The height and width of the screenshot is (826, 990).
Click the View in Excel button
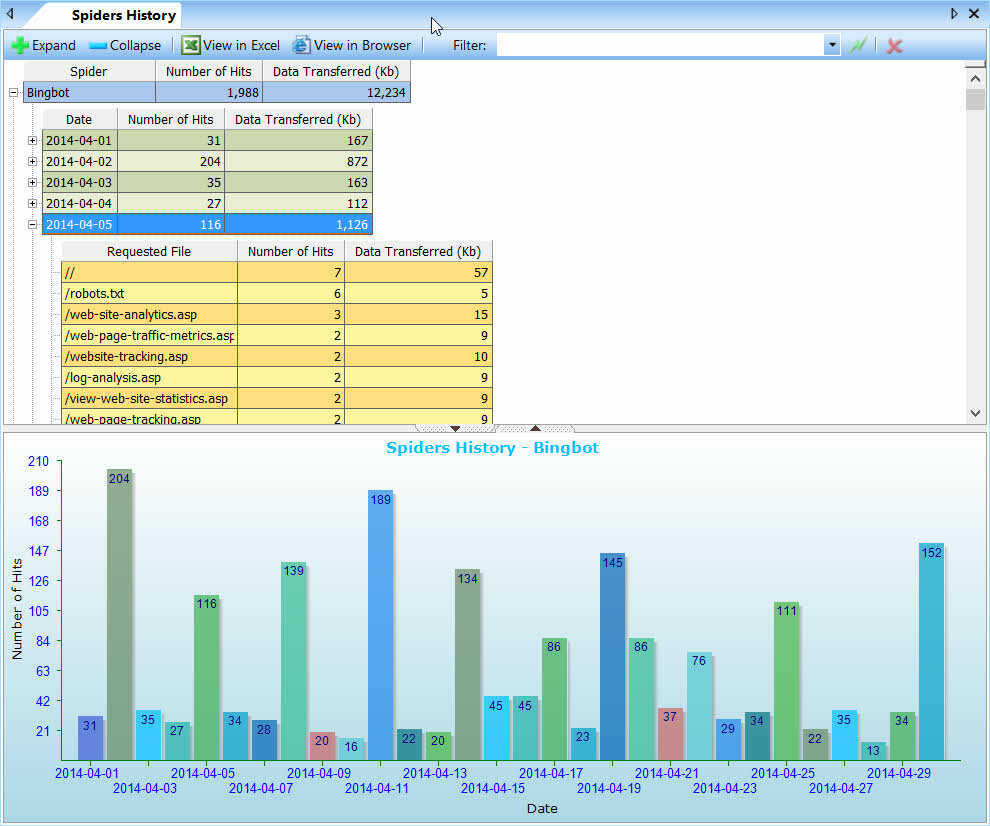tap(231, 45)
